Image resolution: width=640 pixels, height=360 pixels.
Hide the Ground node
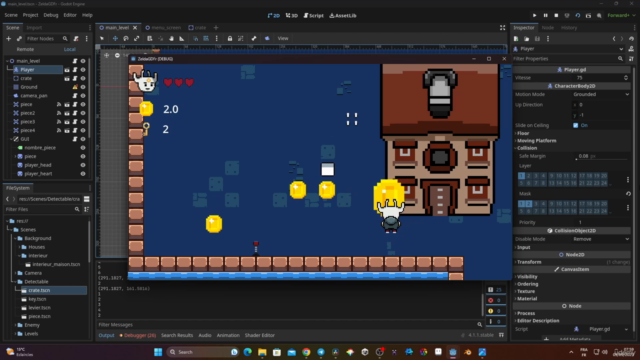coord(83,87)
